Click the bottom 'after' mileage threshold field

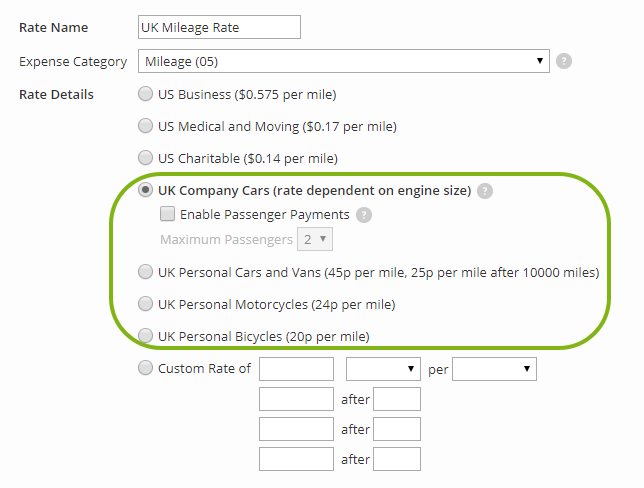396,459
